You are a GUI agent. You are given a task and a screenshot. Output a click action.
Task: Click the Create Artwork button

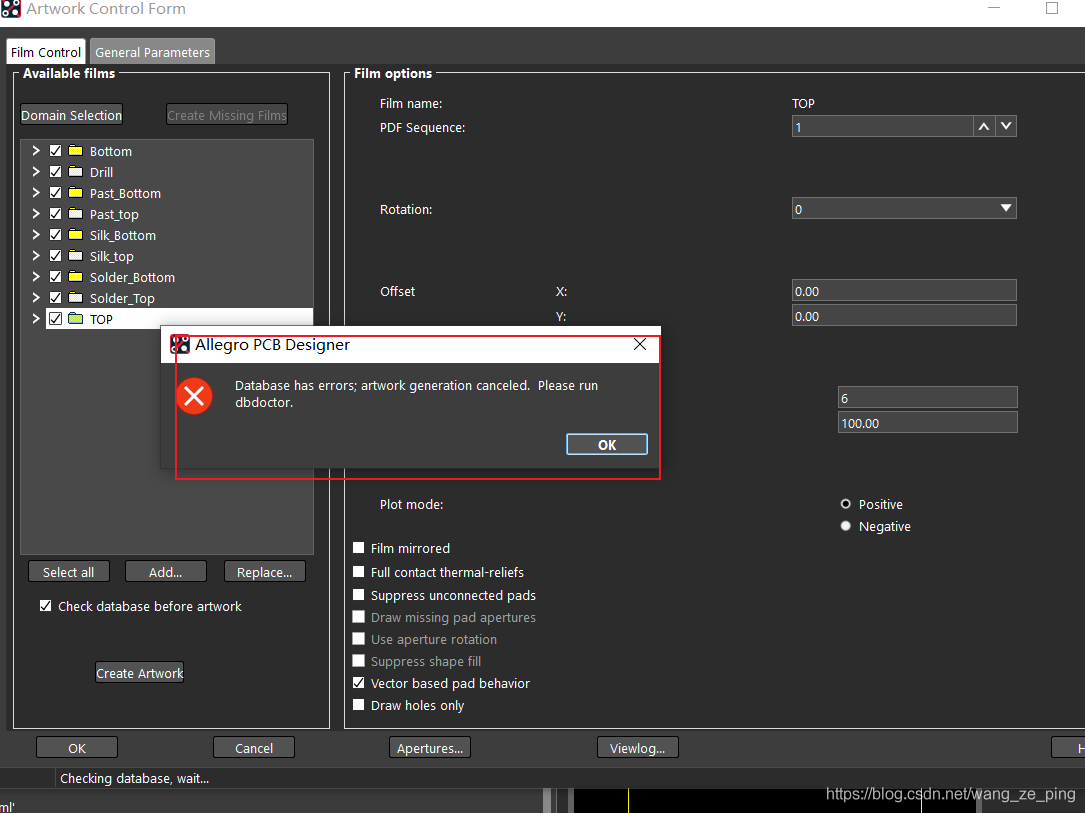140,673
